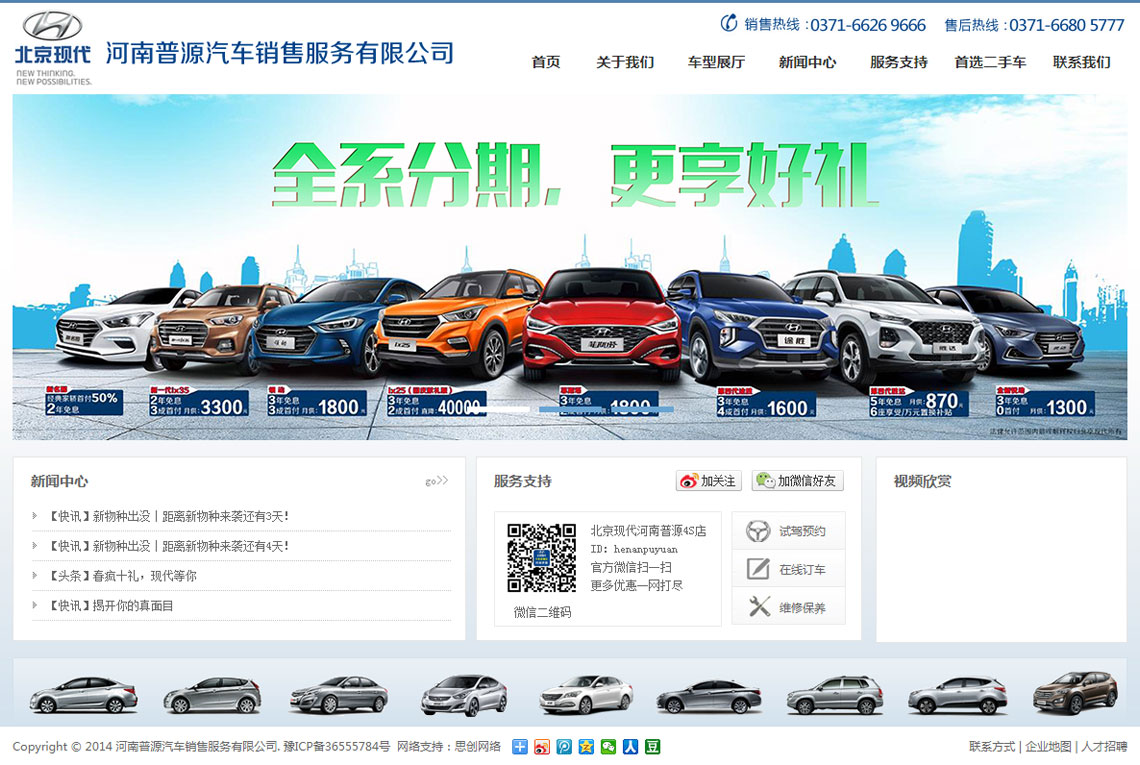Screen dimensions: 1140x765
Task: Read the 春疯十礼，现代等你 headline
Action: click(122, 576)
